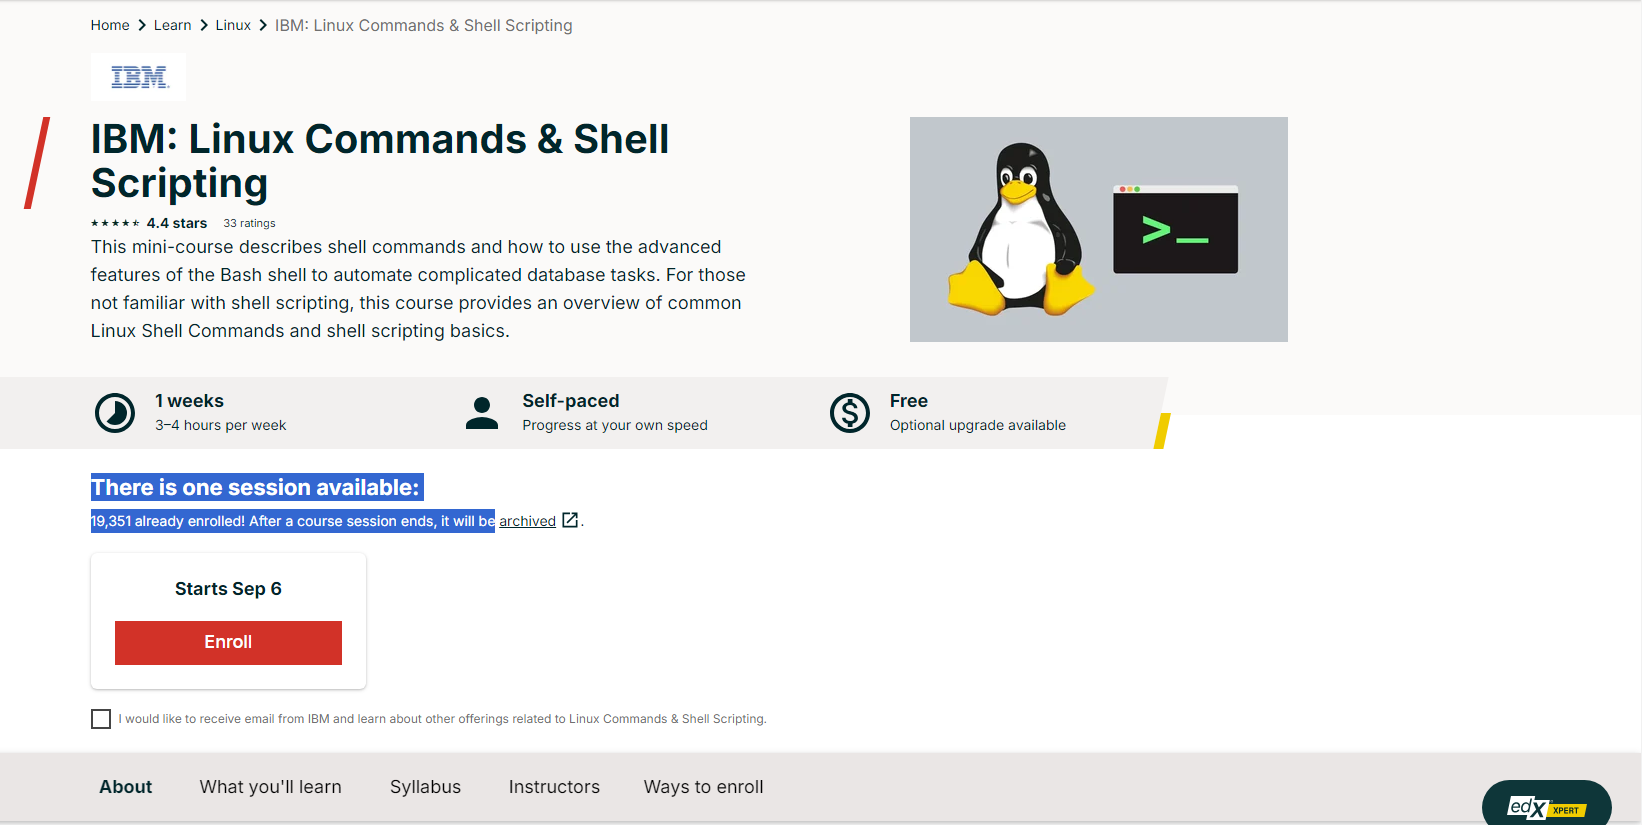Jump to the Instructors tab
The height and width of the screenshot is (825, 1642).
pos(554,787)
